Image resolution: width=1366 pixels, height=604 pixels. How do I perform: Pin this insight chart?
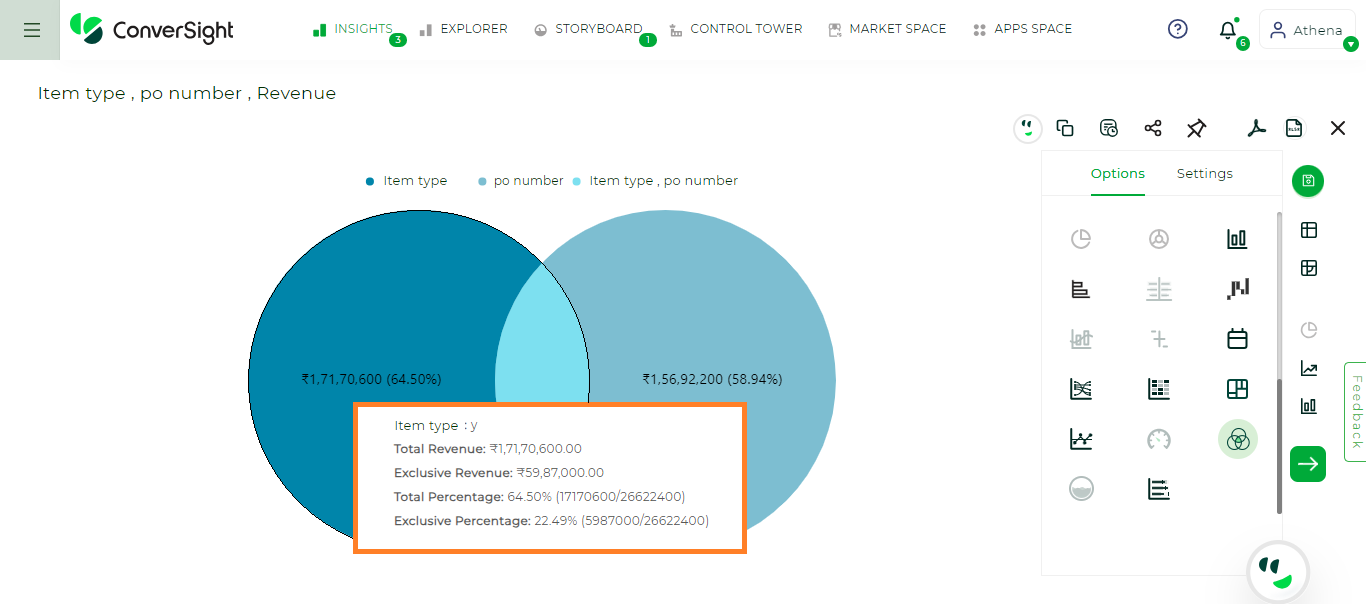[x=1197, y=128]
